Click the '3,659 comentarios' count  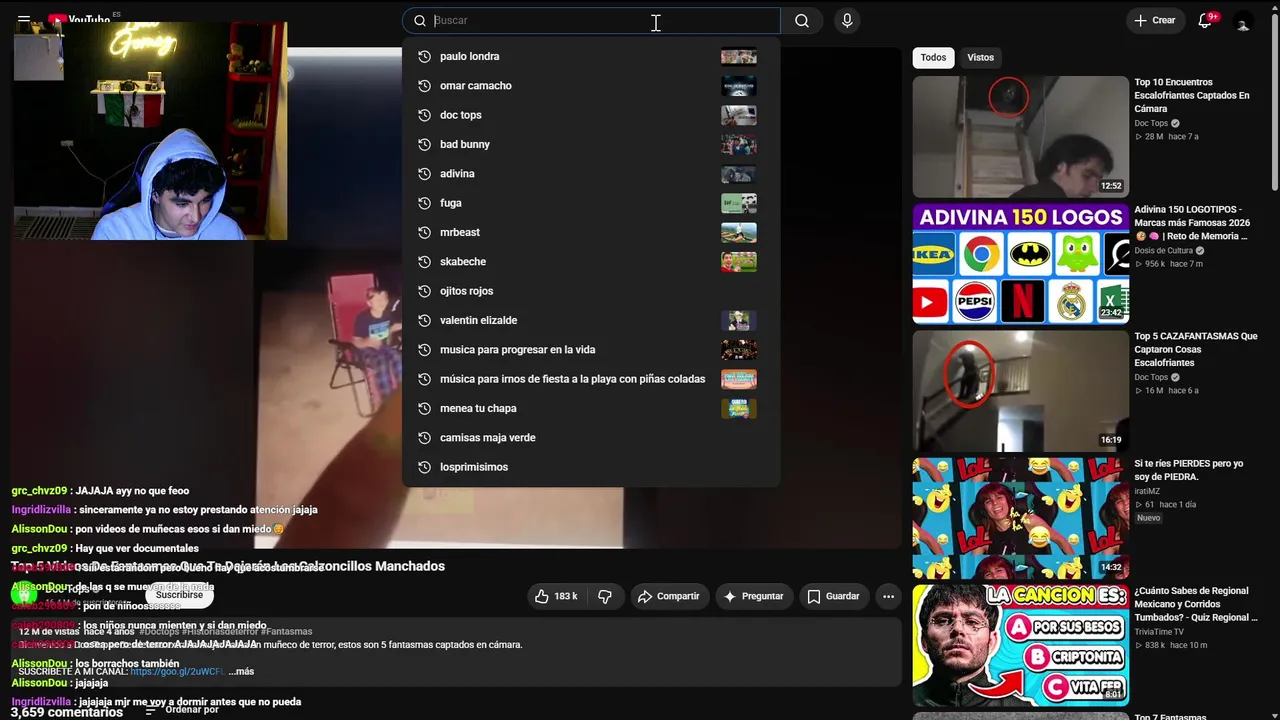point(67,712)
